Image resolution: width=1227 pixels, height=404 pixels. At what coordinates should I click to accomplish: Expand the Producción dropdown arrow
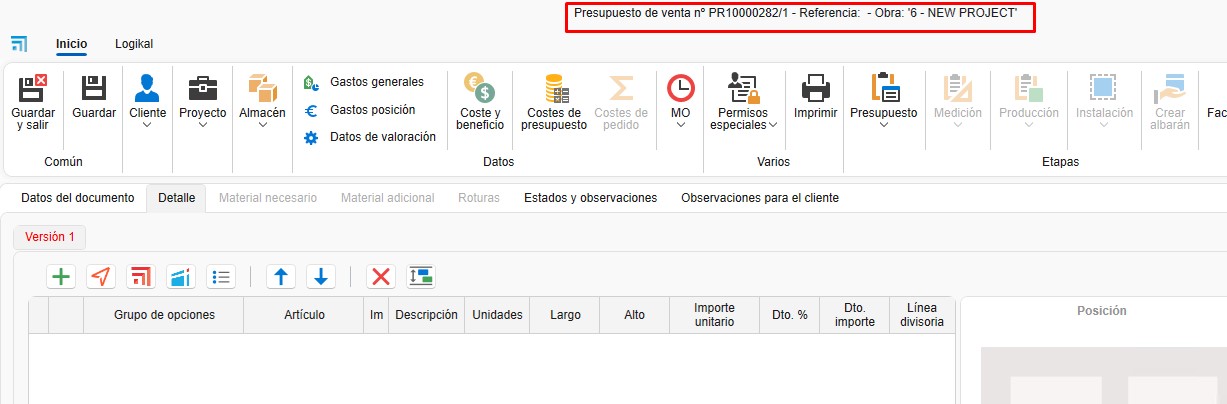(1029, 126)
